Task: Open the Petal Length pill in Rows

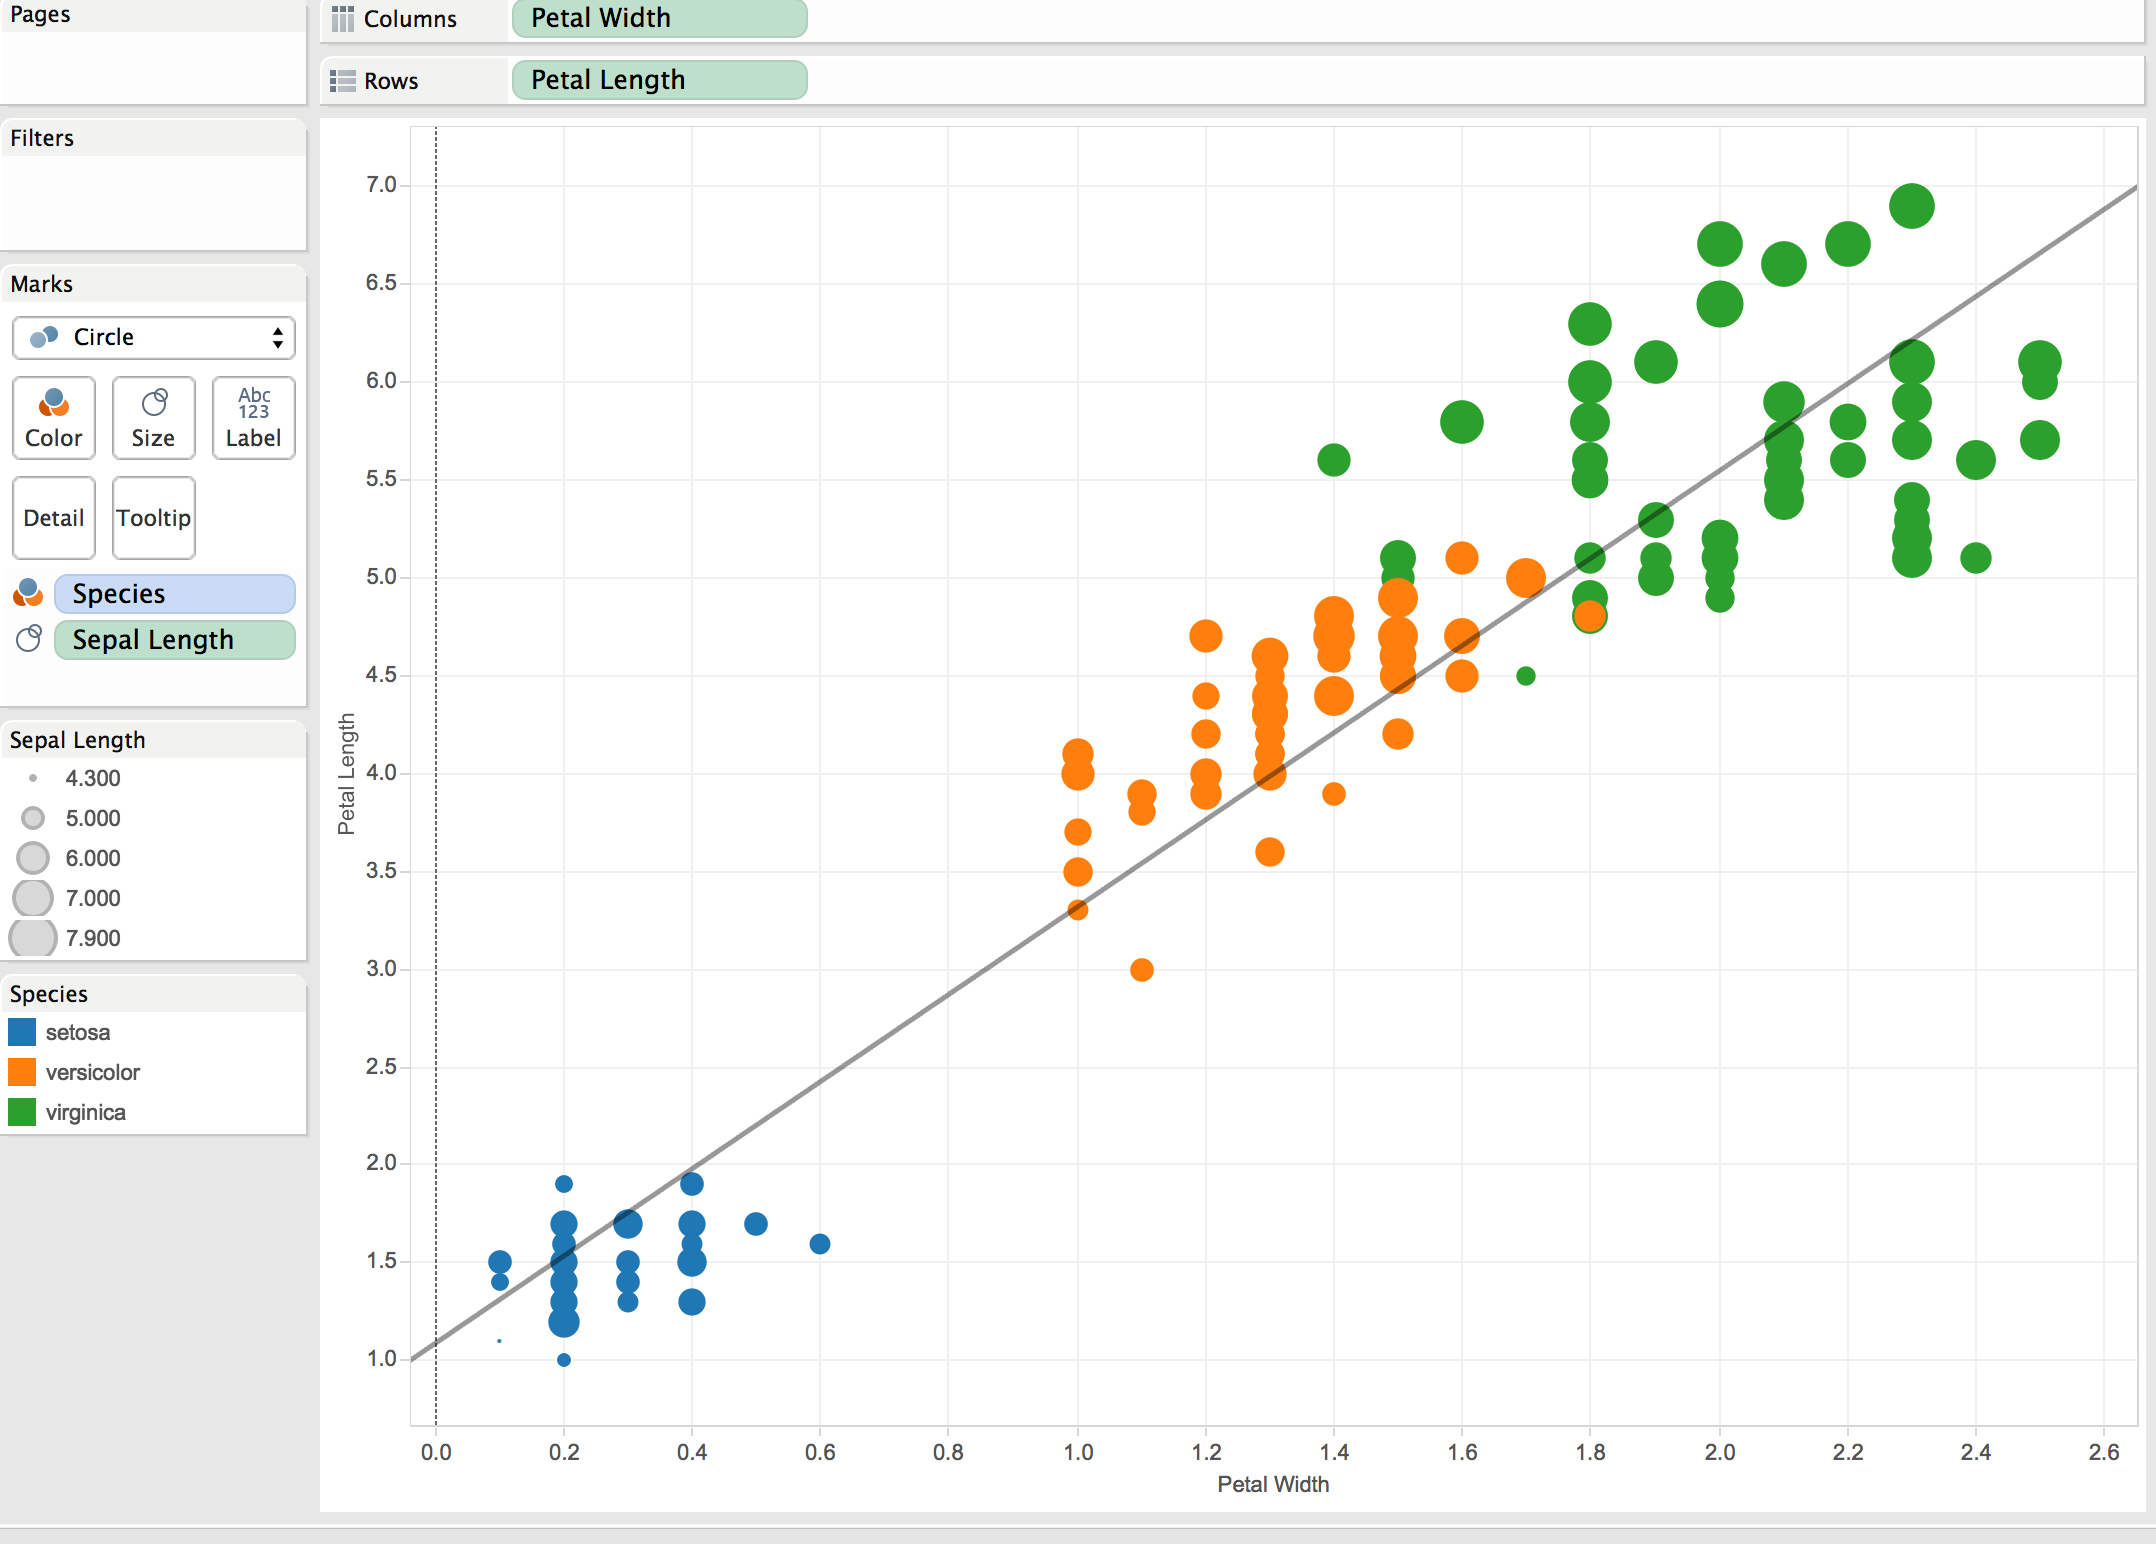Action: (659, 80)
